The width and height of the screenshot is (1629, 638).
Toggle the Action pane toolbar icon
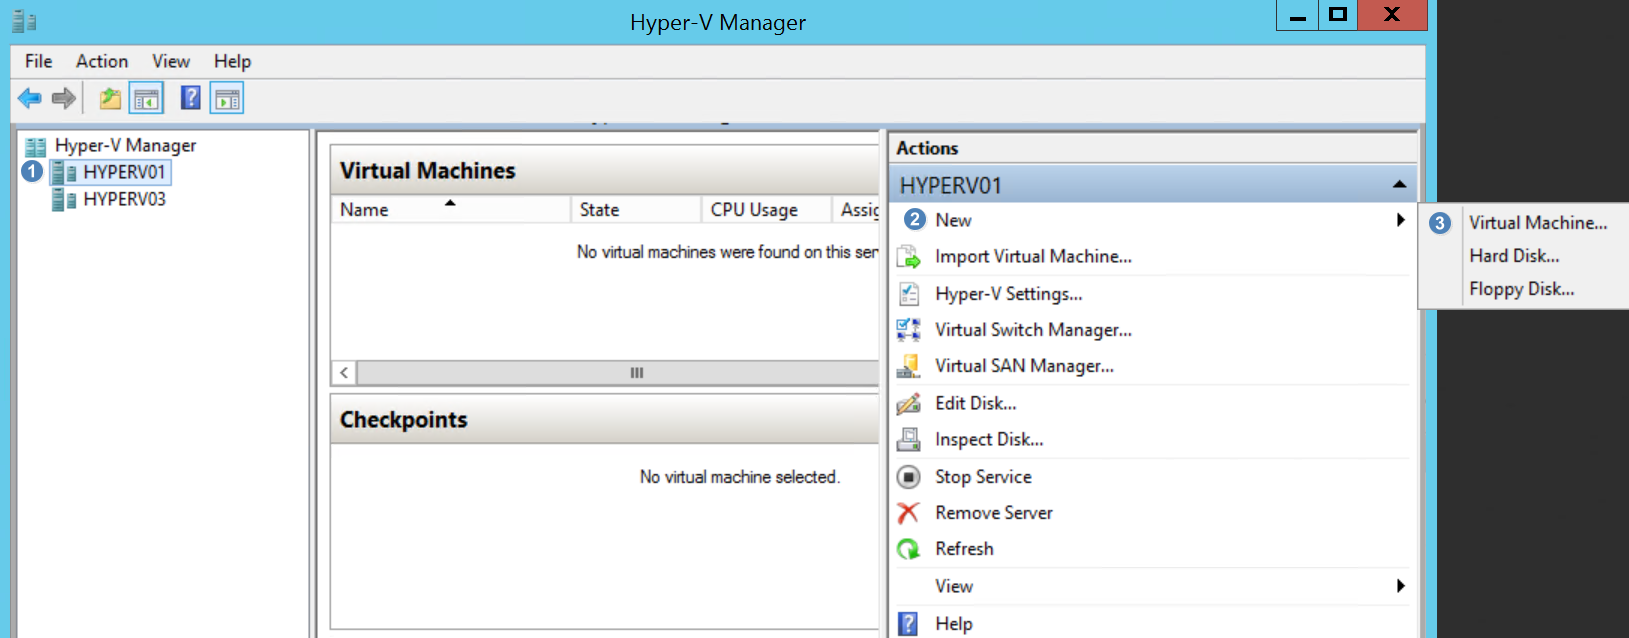(x=227, y=98)
